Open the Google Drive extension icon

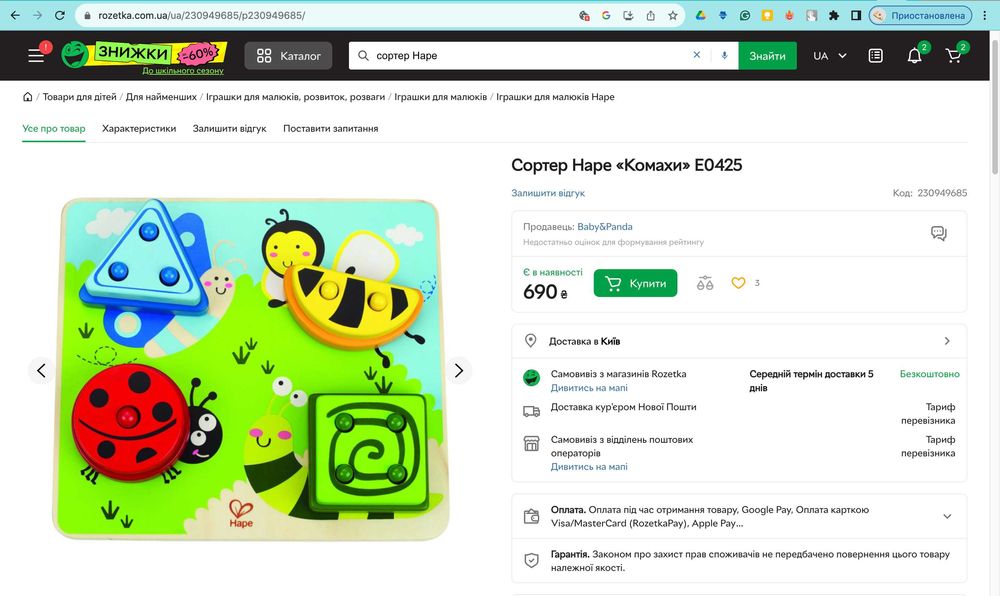point(700,15)
